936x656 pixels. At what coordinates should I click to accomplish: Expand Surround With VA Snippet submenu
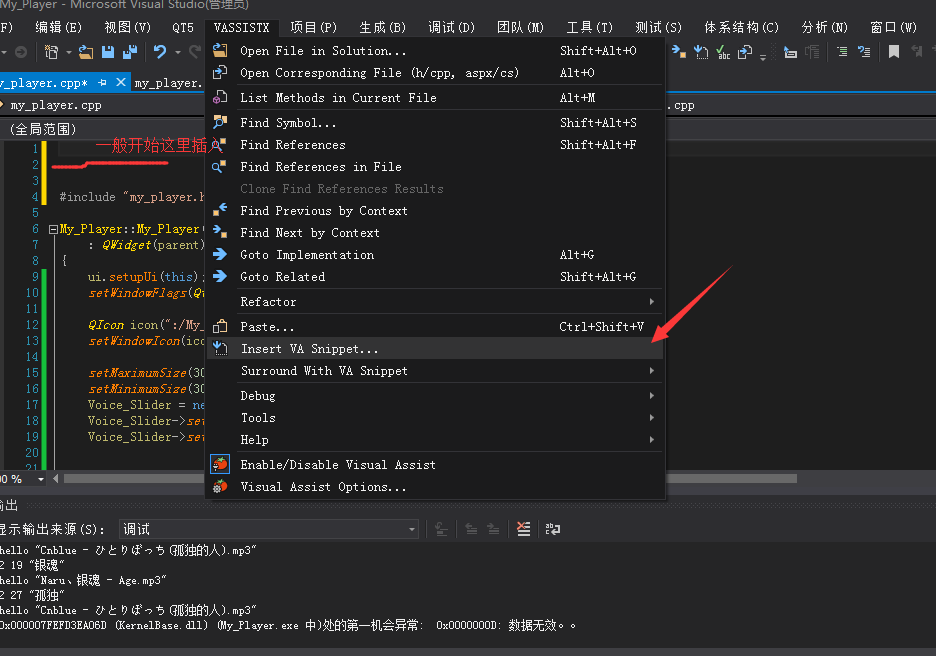pyautogui.click(x=435, y=371)
